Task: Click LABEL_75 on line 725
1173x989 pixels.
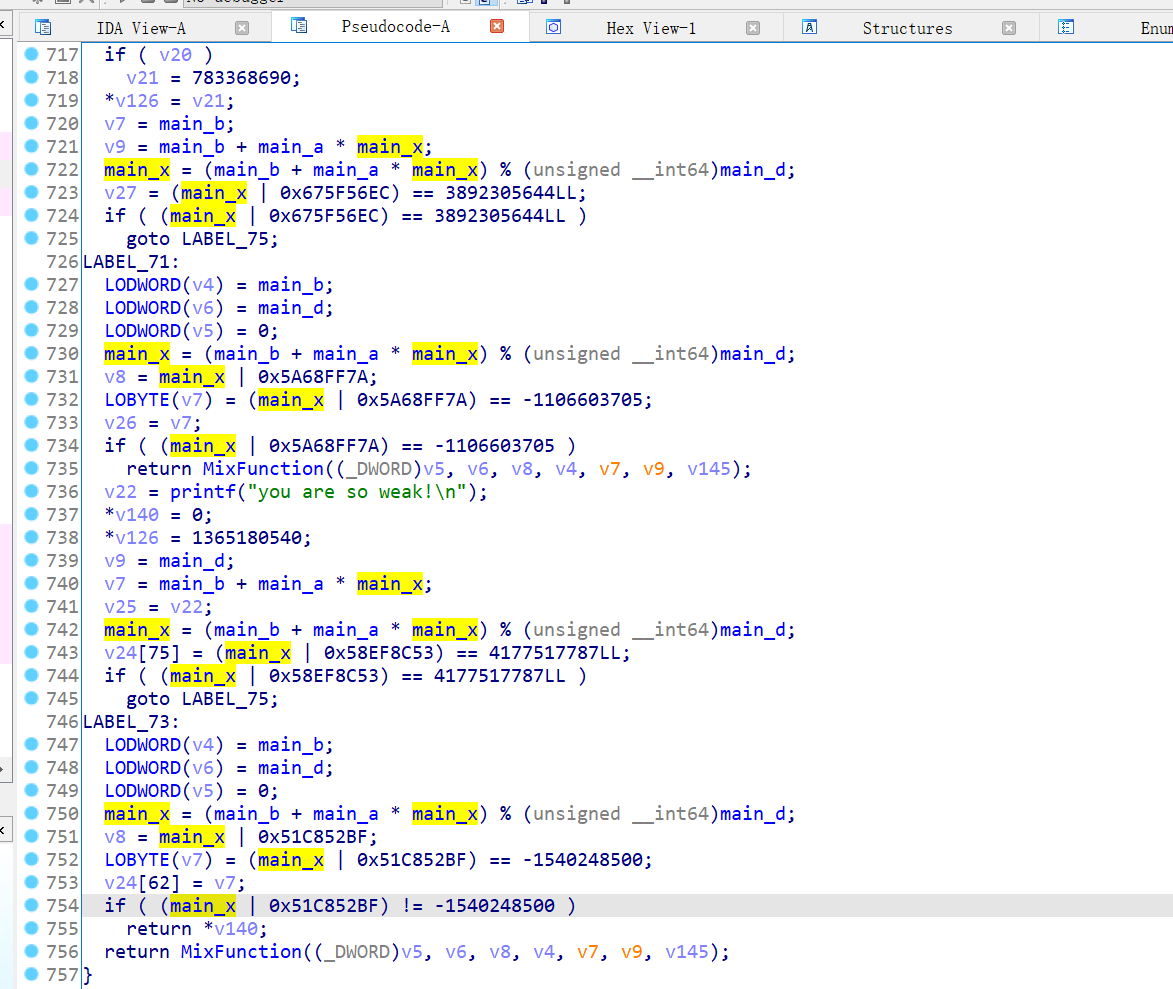Action: point(225,239)
